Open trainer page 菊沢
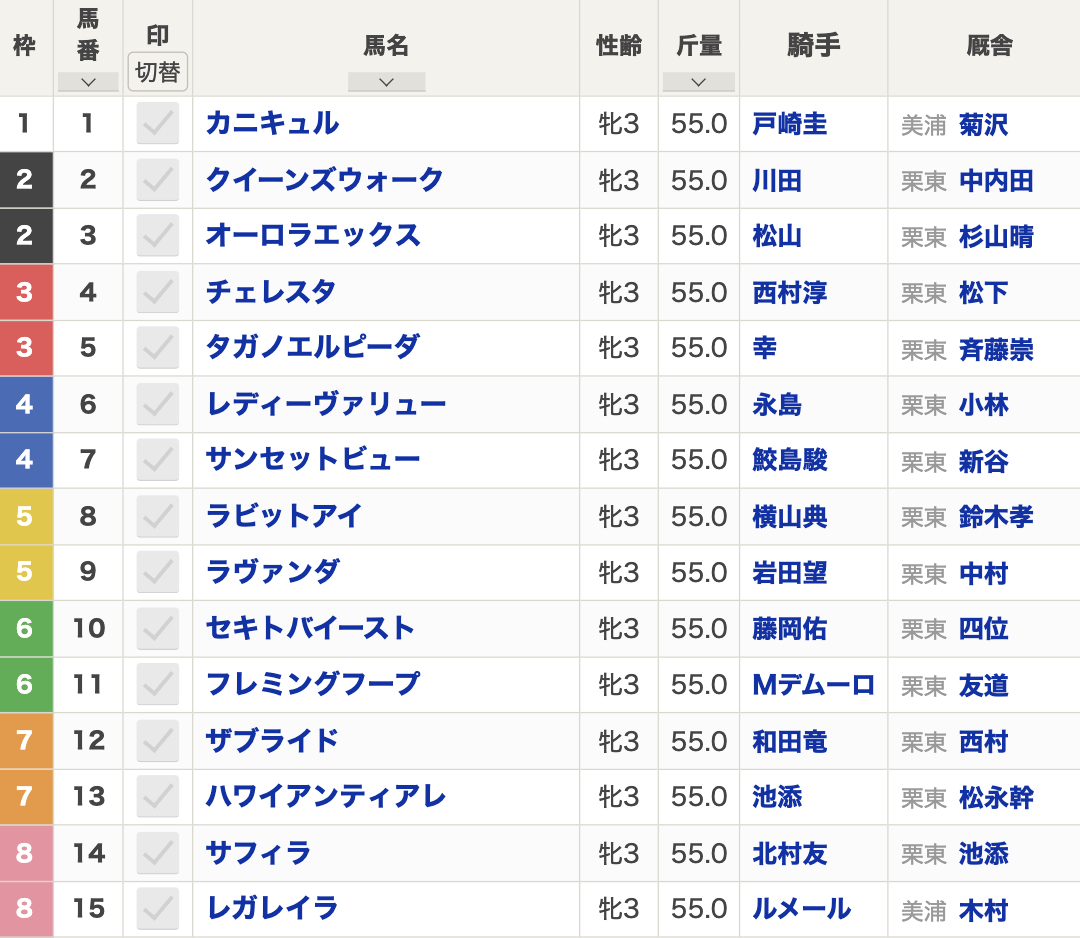 983,125
